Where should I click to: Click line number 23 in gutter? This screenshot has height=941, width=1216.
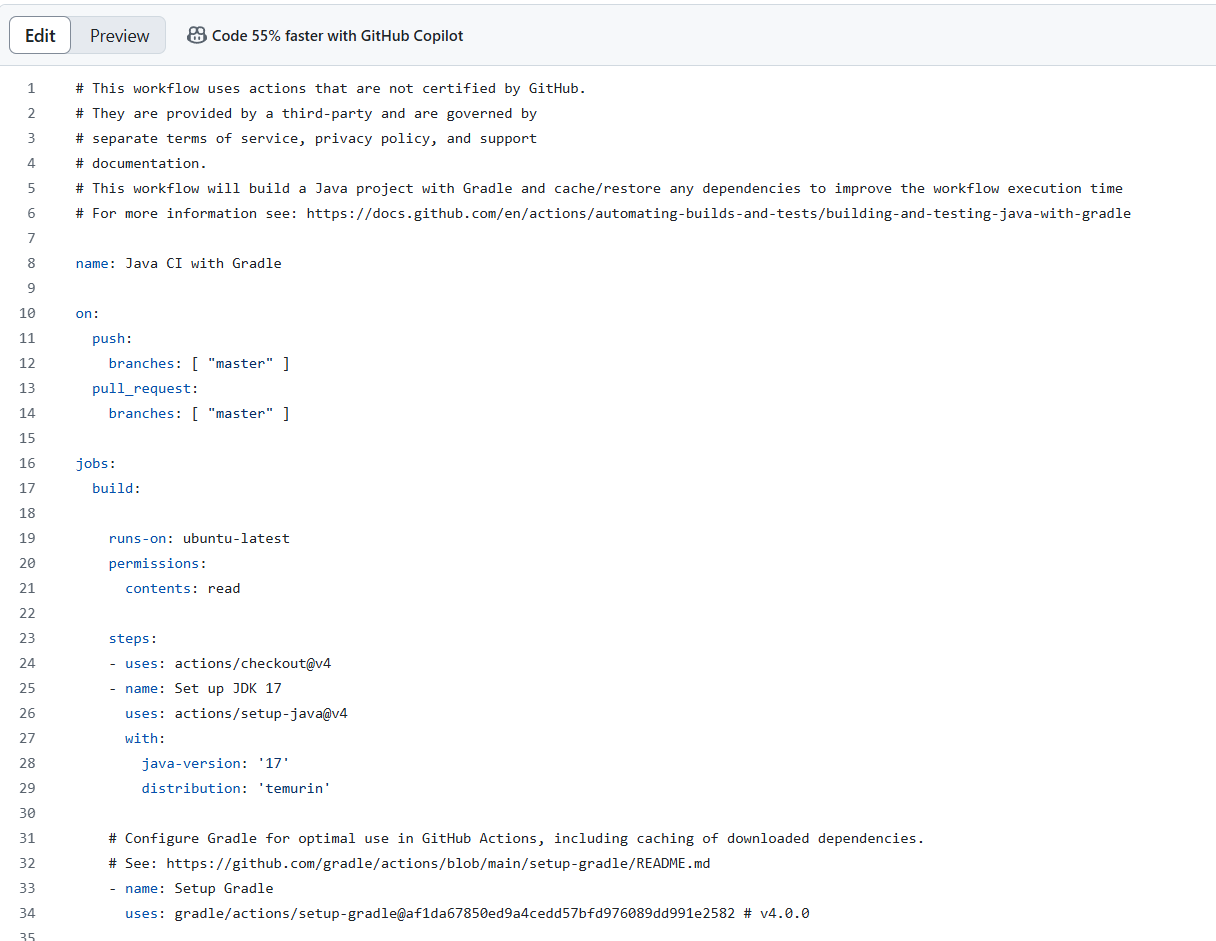(27, 638)
